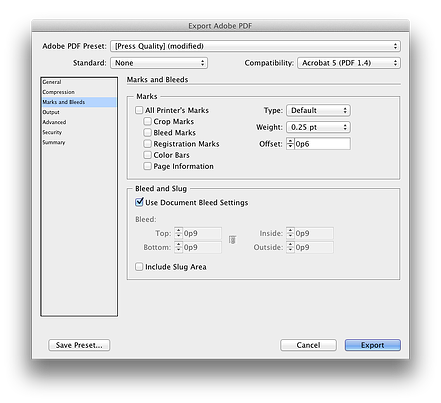Click the Inside bleed field

click(x=314, y=233)
